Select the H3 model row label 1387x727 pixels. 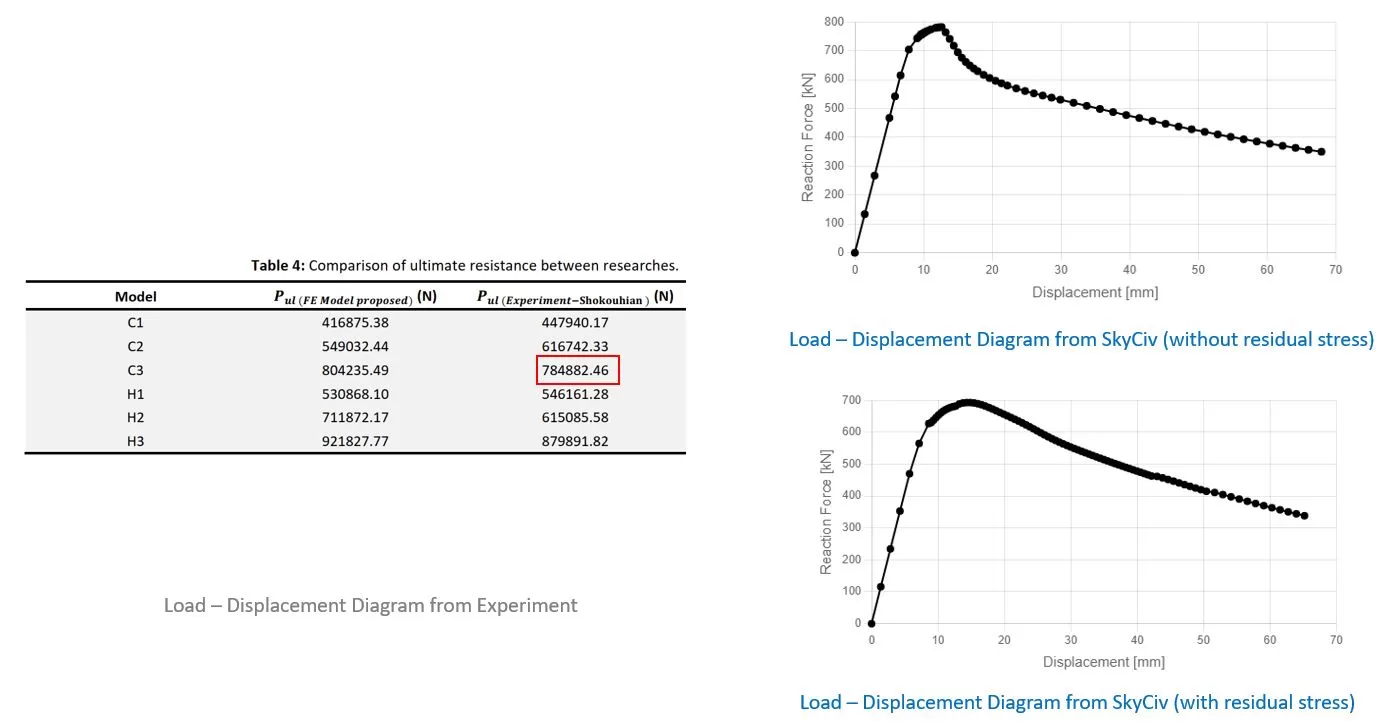click(136, 441)
